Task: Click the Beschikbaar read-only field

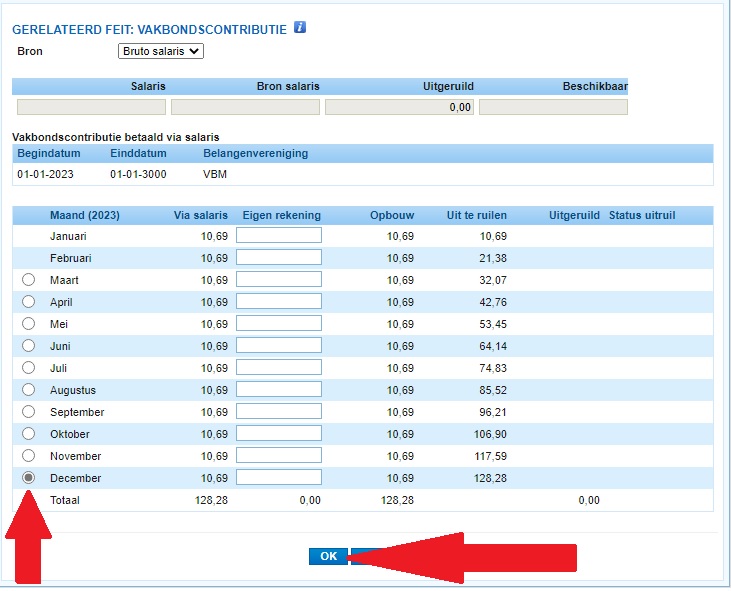Action: pos(553,107)
